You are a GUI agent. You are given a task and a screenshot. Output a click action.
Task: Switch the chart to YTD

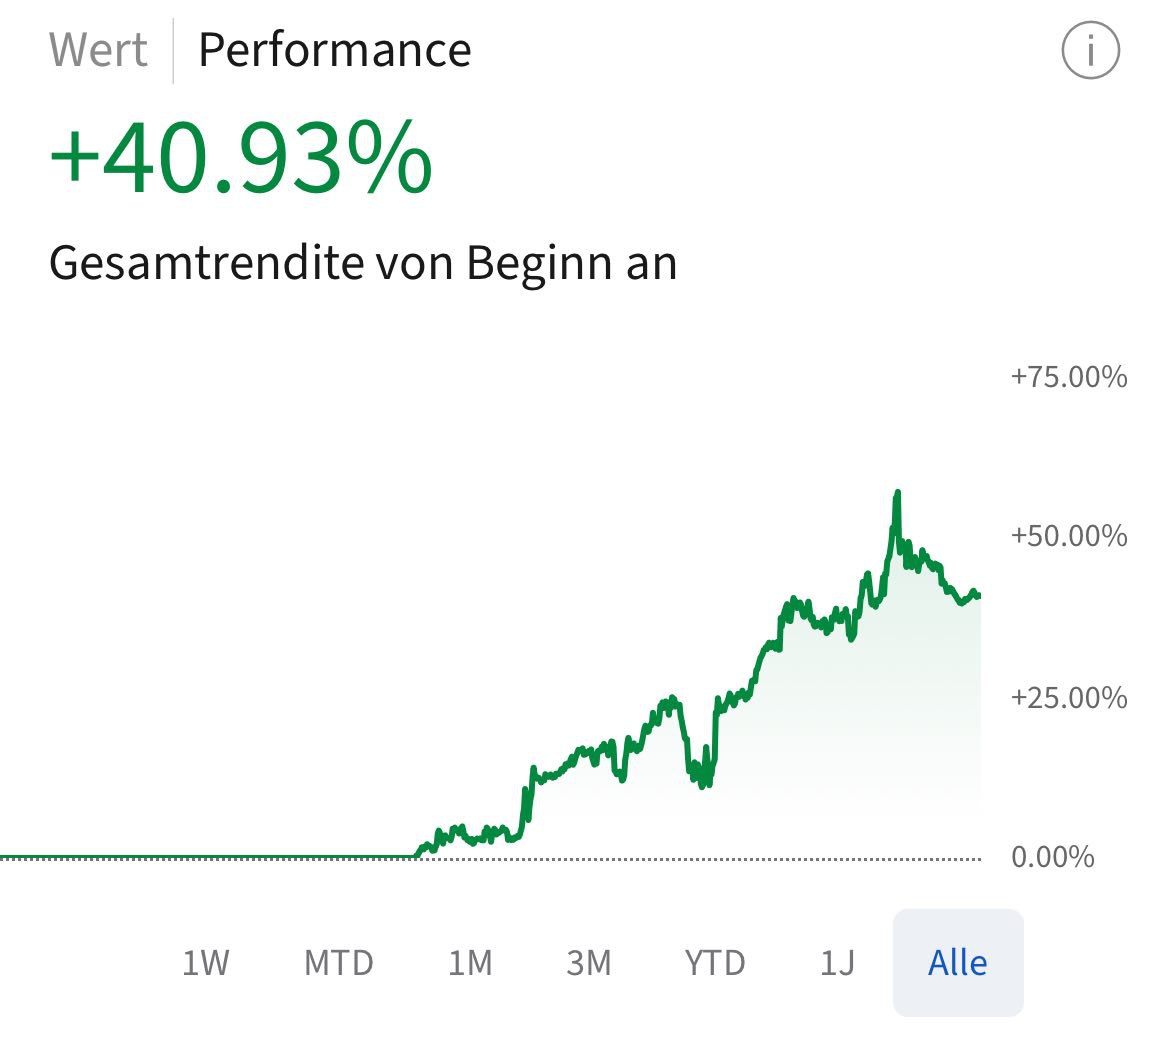point(715,963)
